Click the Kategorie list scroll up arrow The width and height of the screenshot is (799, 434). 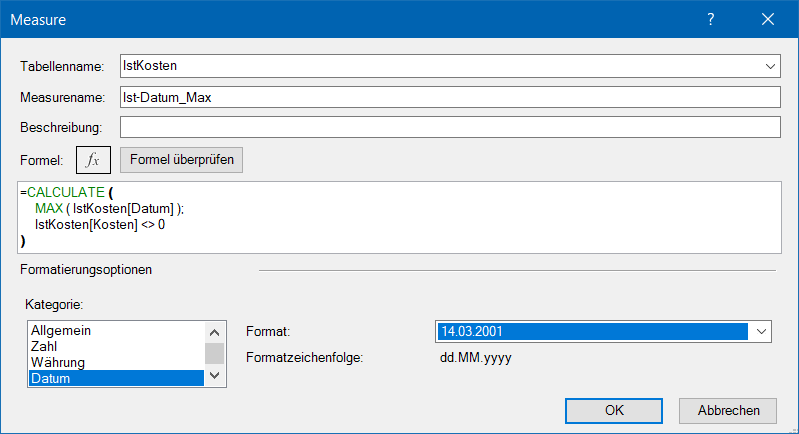[x=214, y=331]
